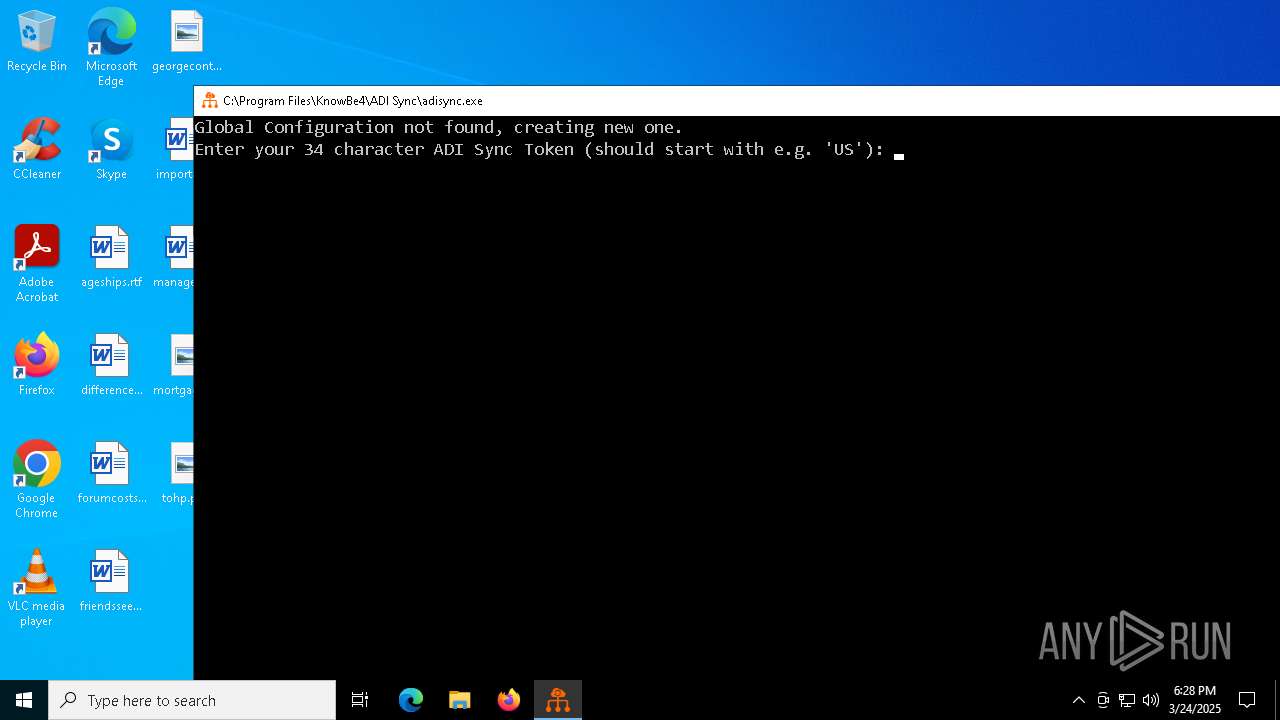
Task: Open Edge from the taskbar
Action: [x=411, y=700]
